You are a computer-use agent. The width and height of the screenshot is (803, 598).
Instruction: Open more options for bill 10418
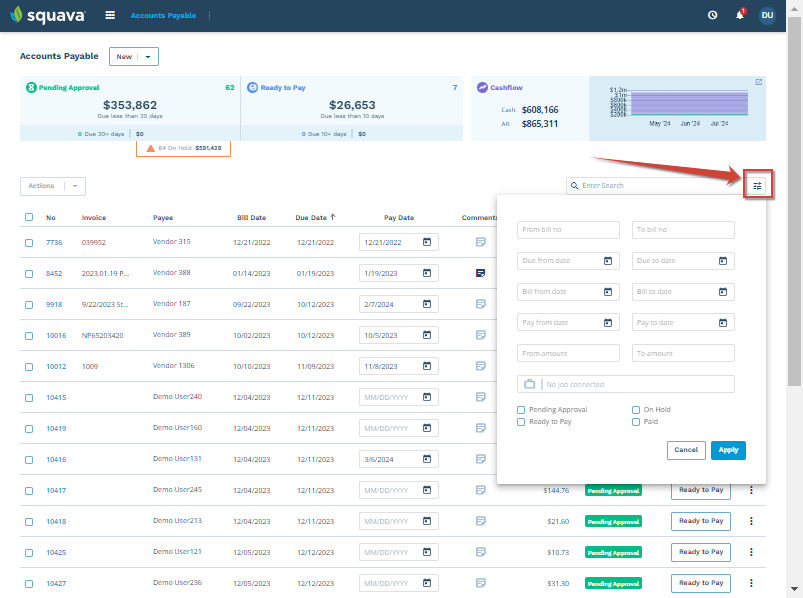tap(751, 521)
